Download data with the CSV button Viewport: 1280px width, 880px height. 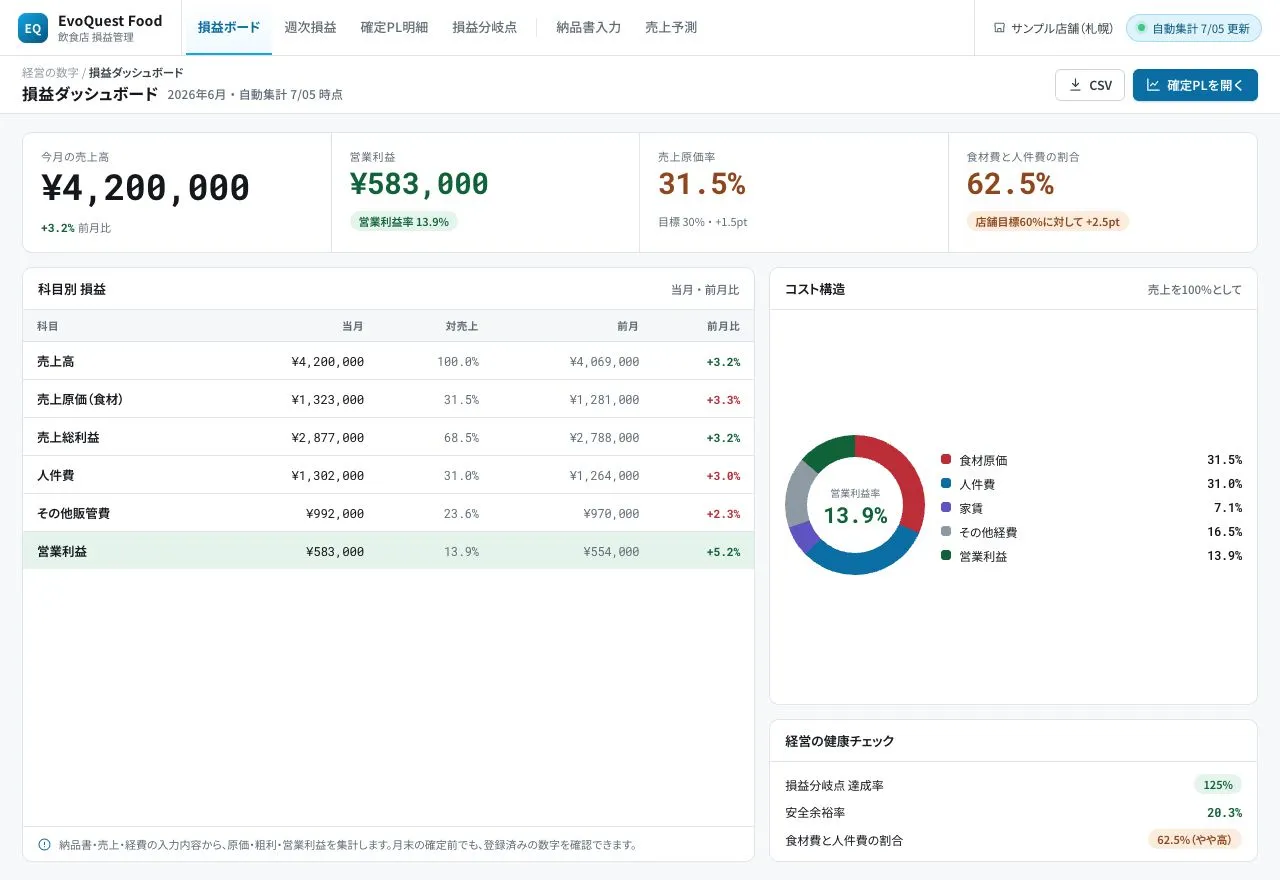(1090, 85)
